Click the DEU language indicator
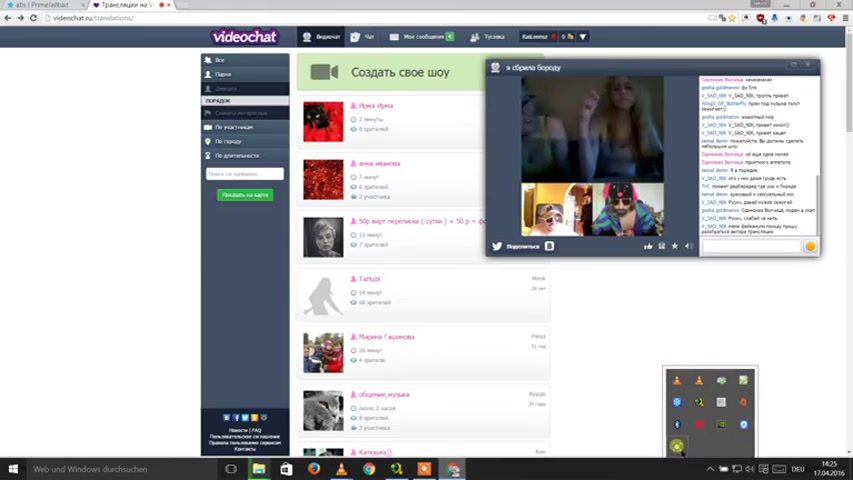Screen dimensions: 853x480 (798, 469)
